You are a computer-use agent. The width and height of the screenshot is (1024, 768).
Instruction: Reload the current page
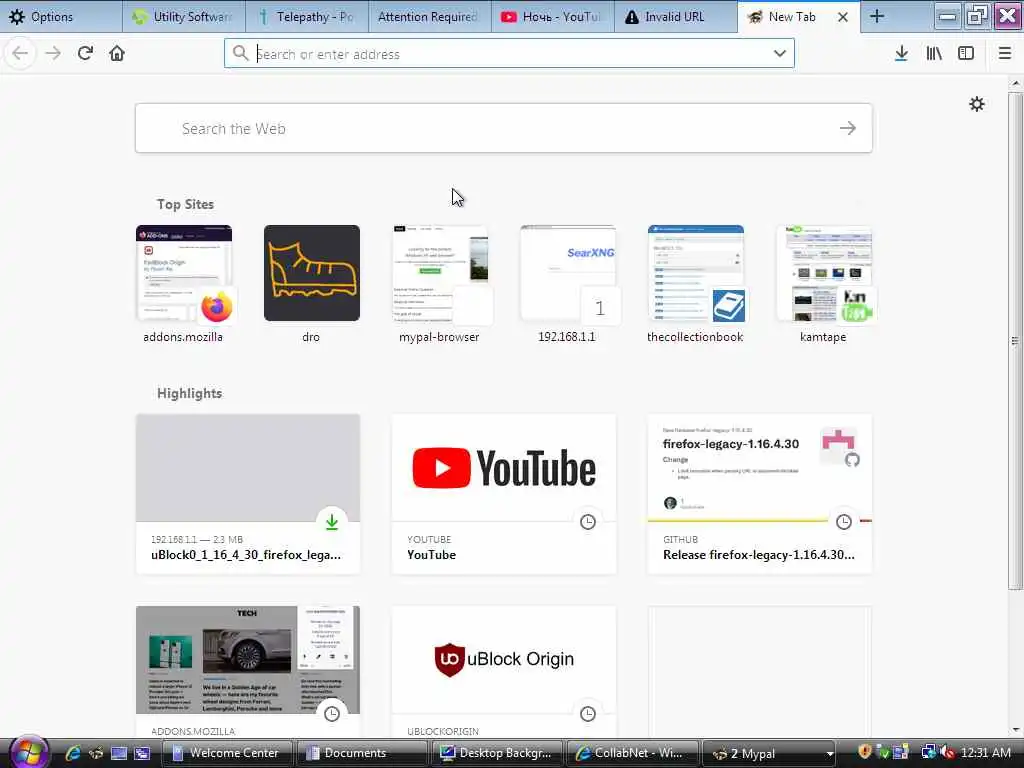click(x=85, y=54)
